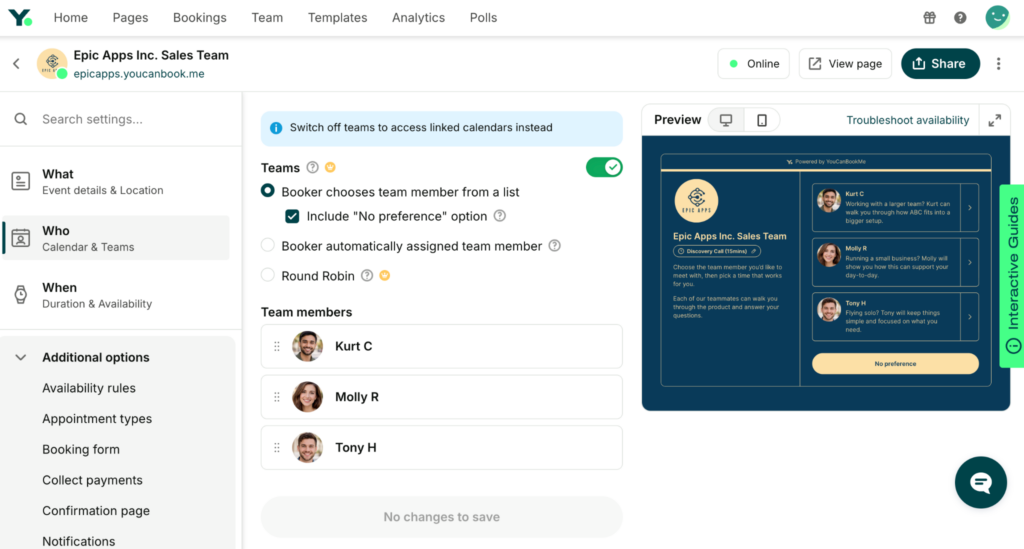Click the Who calendar person icon
1024x549 pixels.
(21, 238)
